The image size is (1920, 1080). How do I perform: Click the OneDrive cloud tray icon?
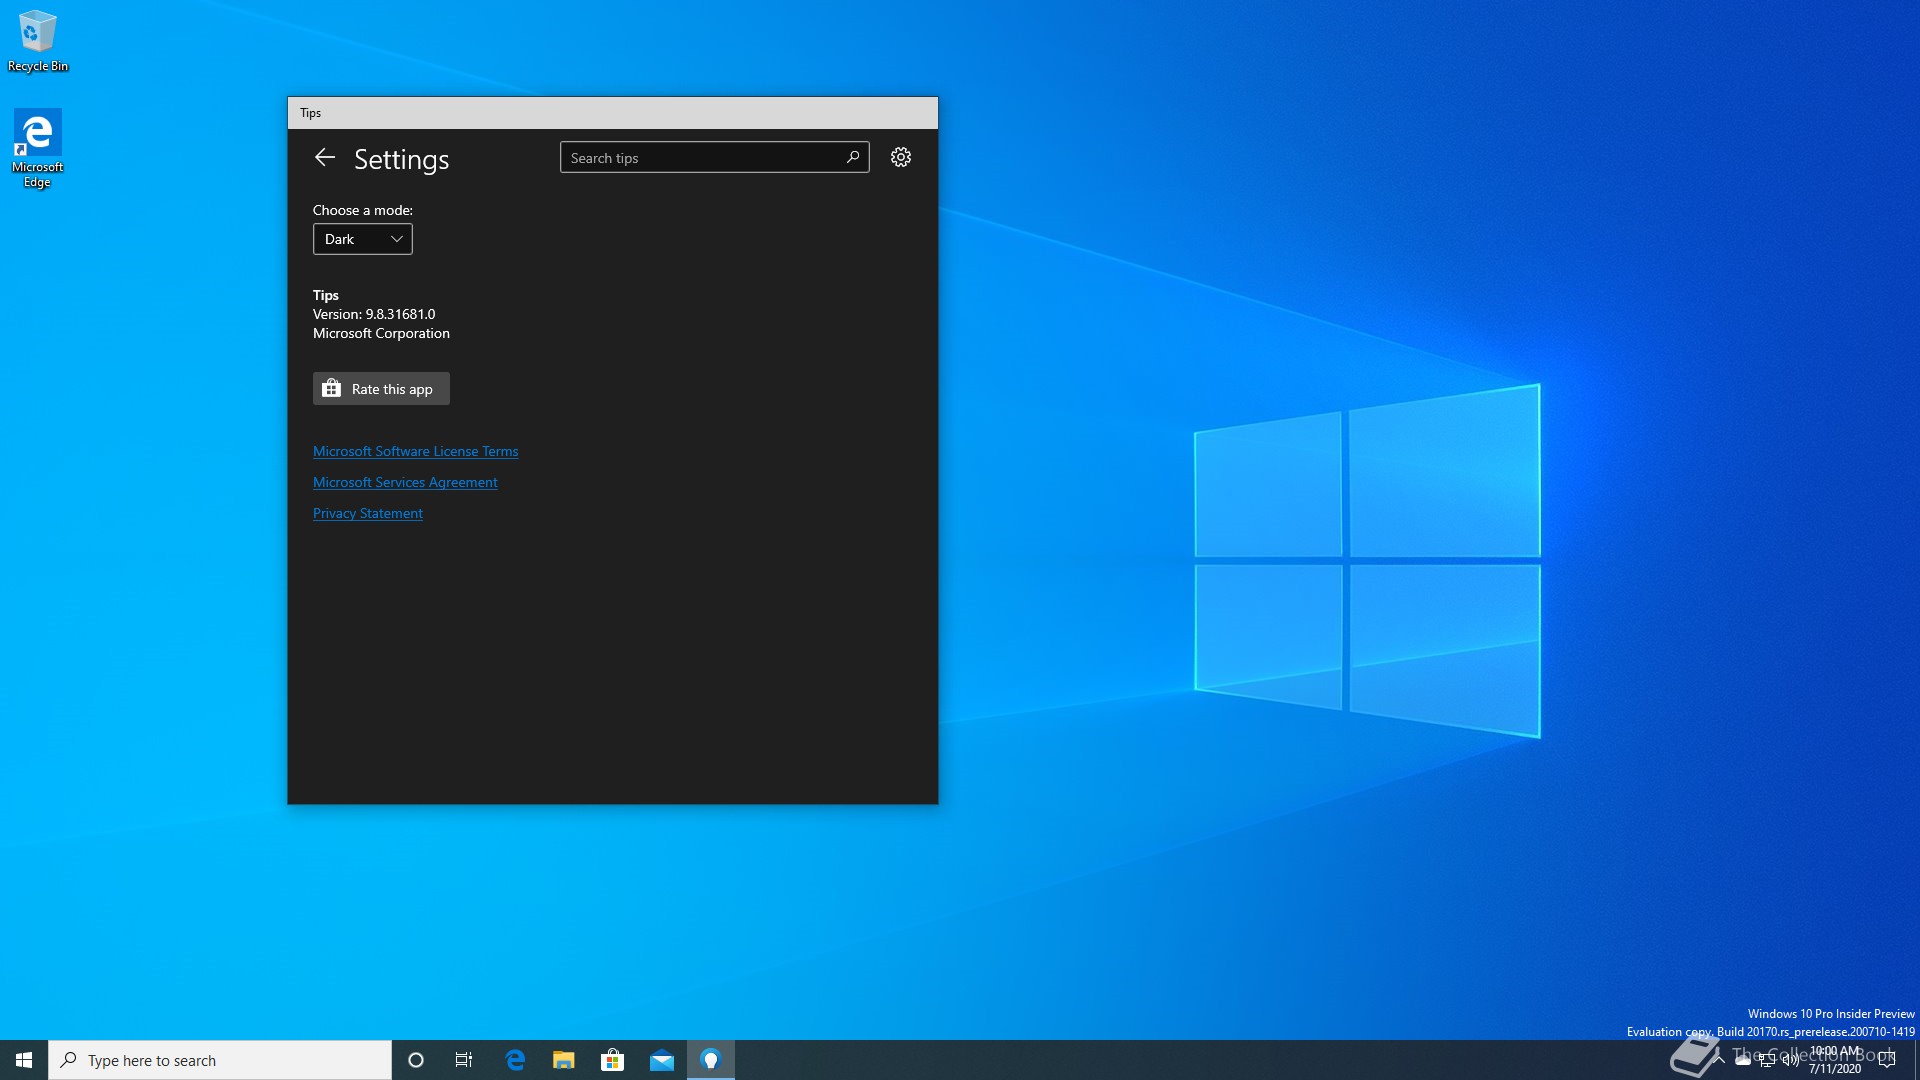point(1743,1060)
